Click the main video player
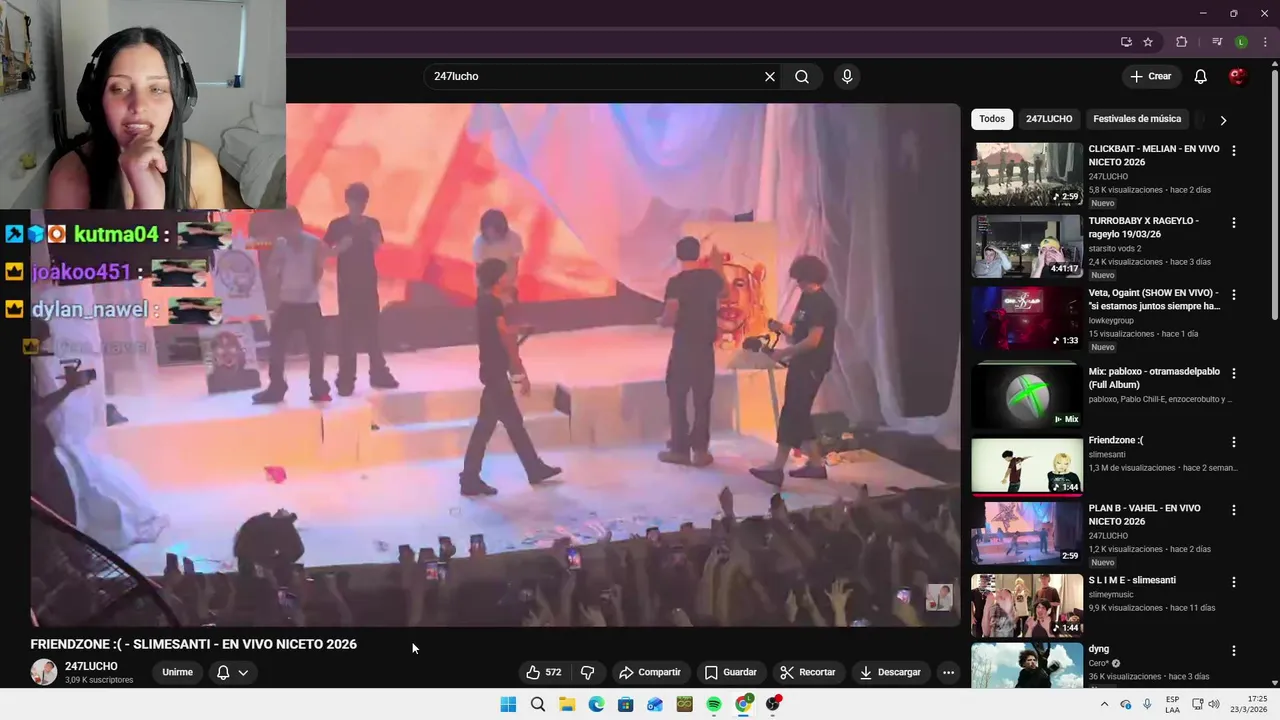Image resolution: width=1280 pixels, height=720 pixels. point(495,365)
